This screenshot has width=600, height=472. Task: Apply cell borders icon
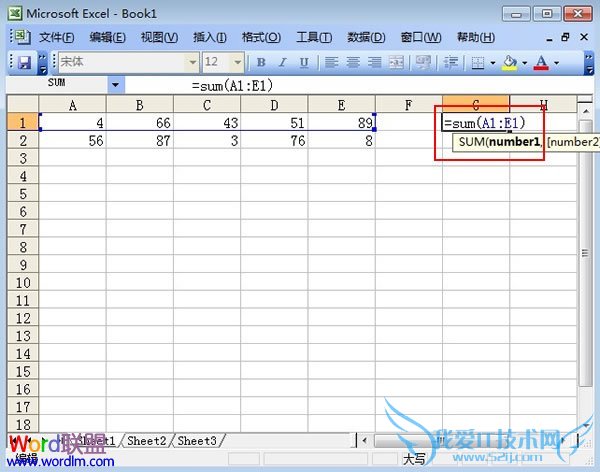click(x=478, y=62)
